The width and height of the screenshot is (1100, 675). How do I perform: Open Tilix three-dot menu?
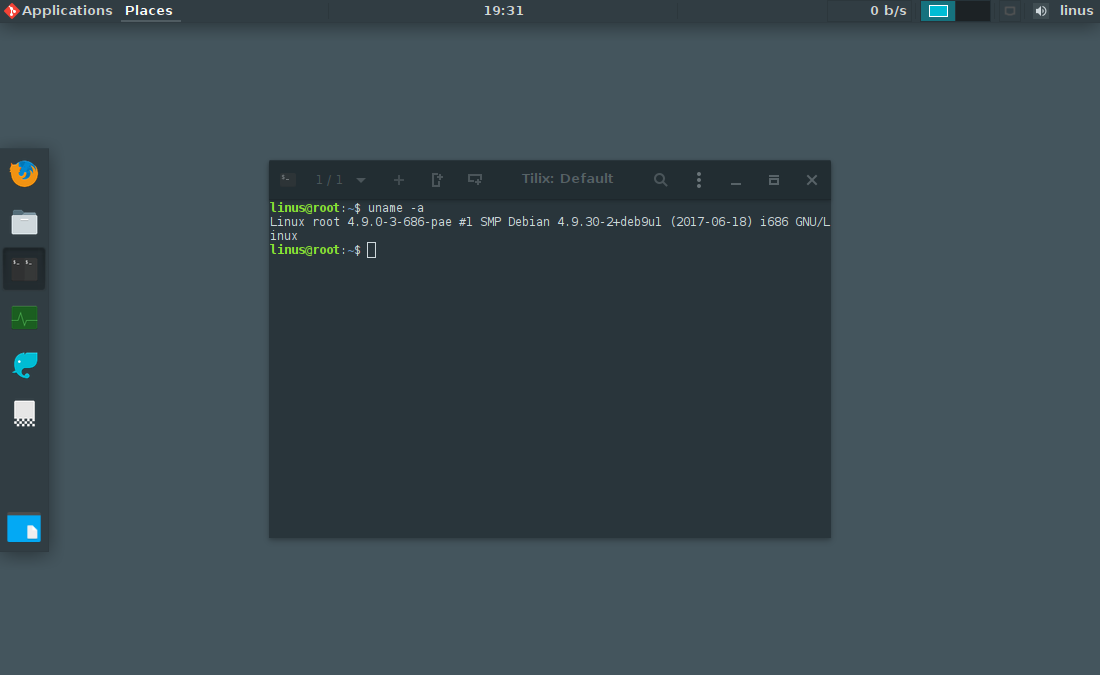pyautogui.click(x=699, y=180)
